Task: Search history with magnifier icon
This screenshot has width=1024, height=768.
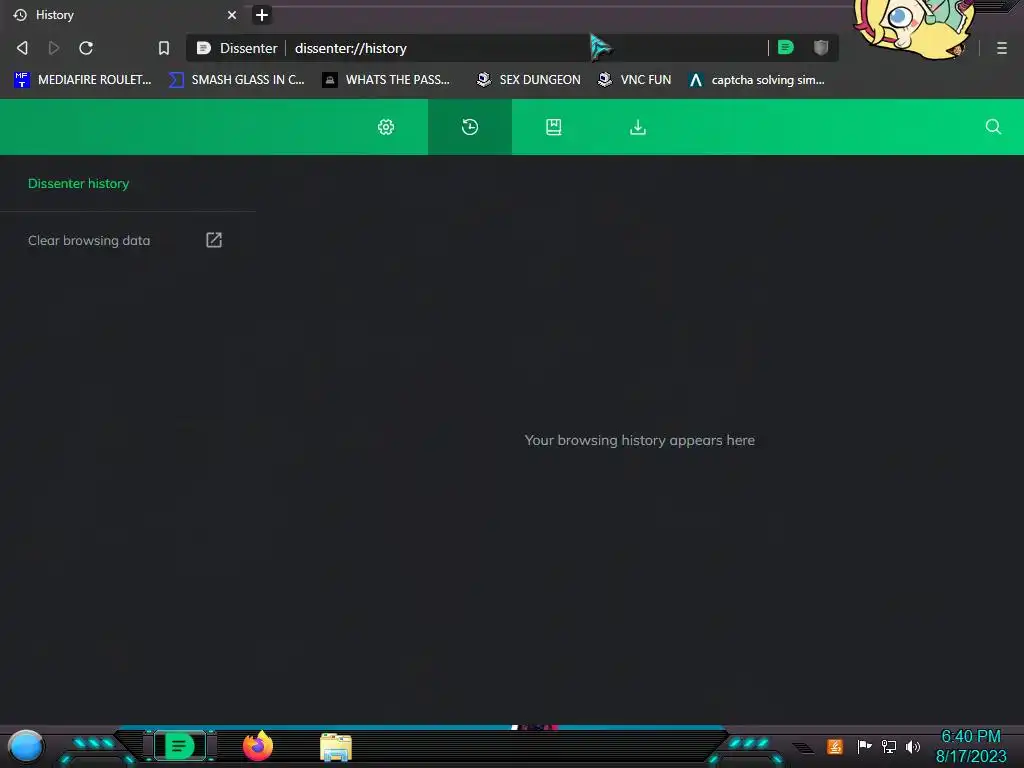Action: coord(993,127)
